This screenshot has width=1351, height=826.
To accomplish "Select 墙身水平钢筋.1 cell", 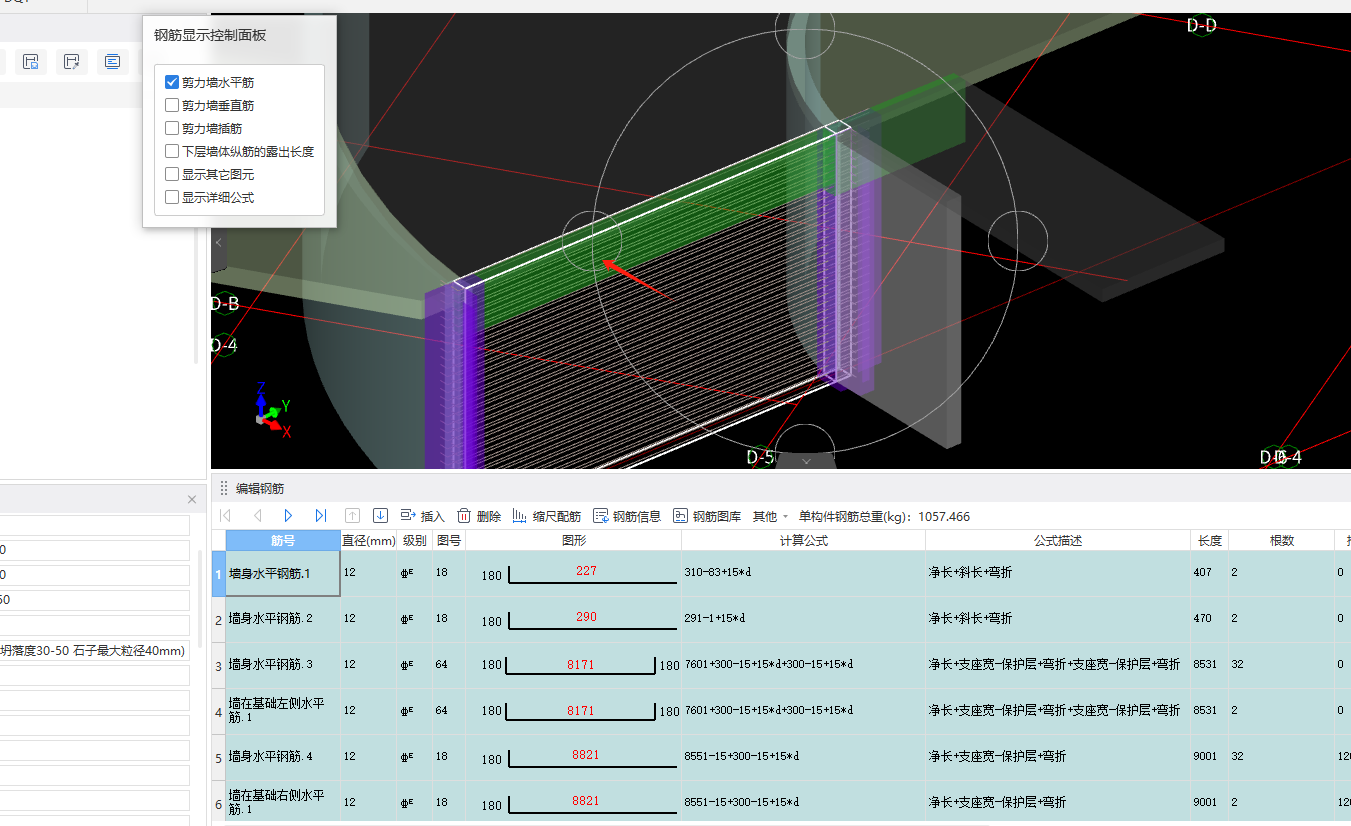I will click(283, 574).
